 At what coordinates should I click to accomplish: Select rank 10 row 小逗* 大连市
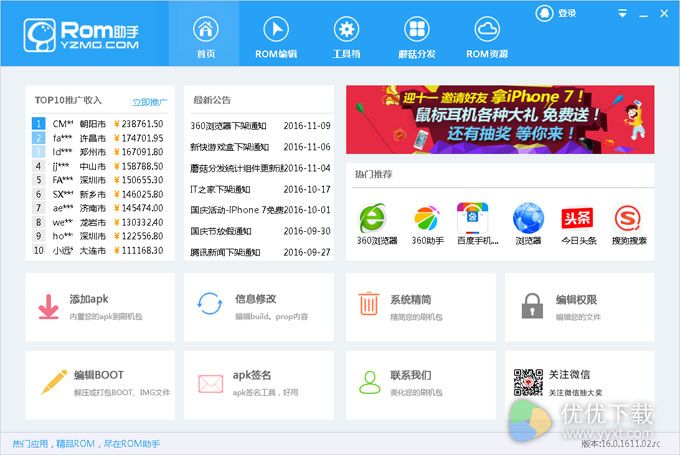click(98, 250)
